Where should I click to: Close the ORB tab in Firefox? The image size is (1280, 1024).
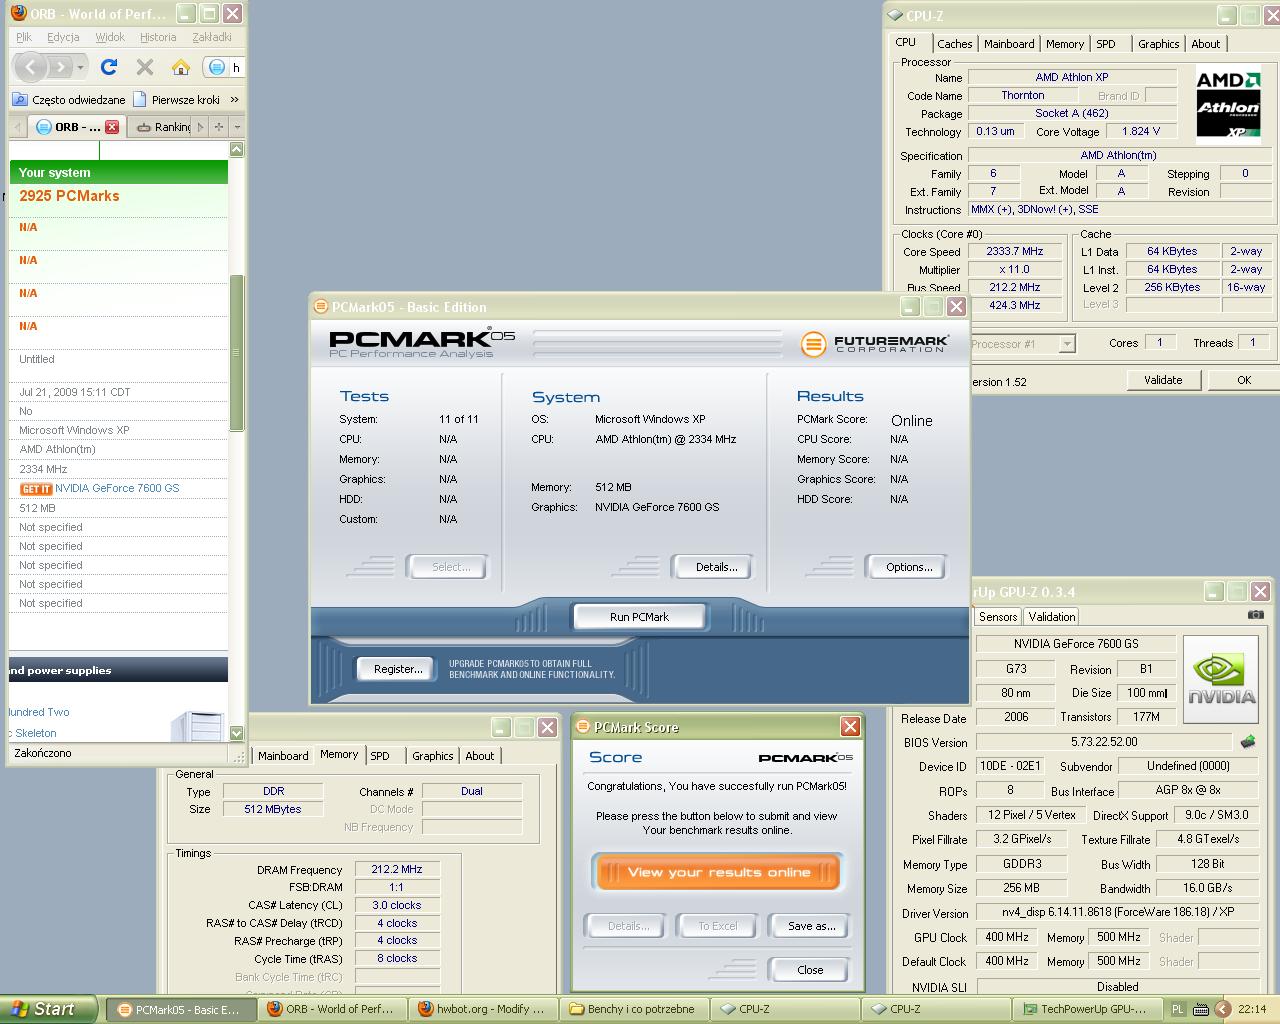click(112, 127)
